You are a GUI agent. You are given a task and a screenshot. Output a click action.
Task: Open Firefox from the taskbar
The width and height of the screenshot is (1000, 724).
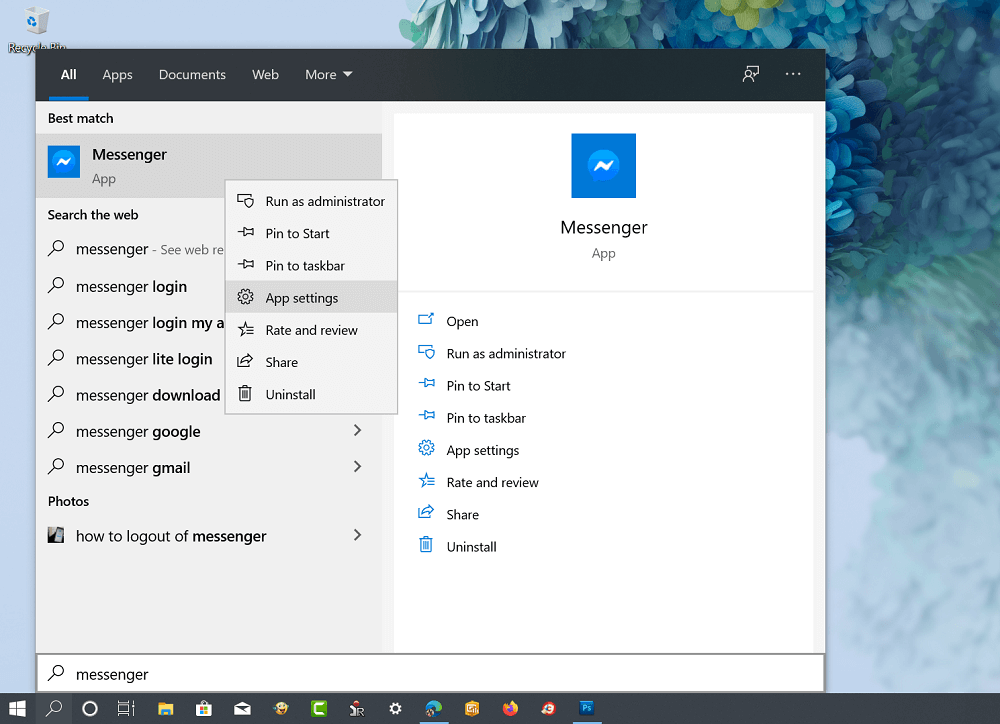pyautogui.click(x=510, y=708)
